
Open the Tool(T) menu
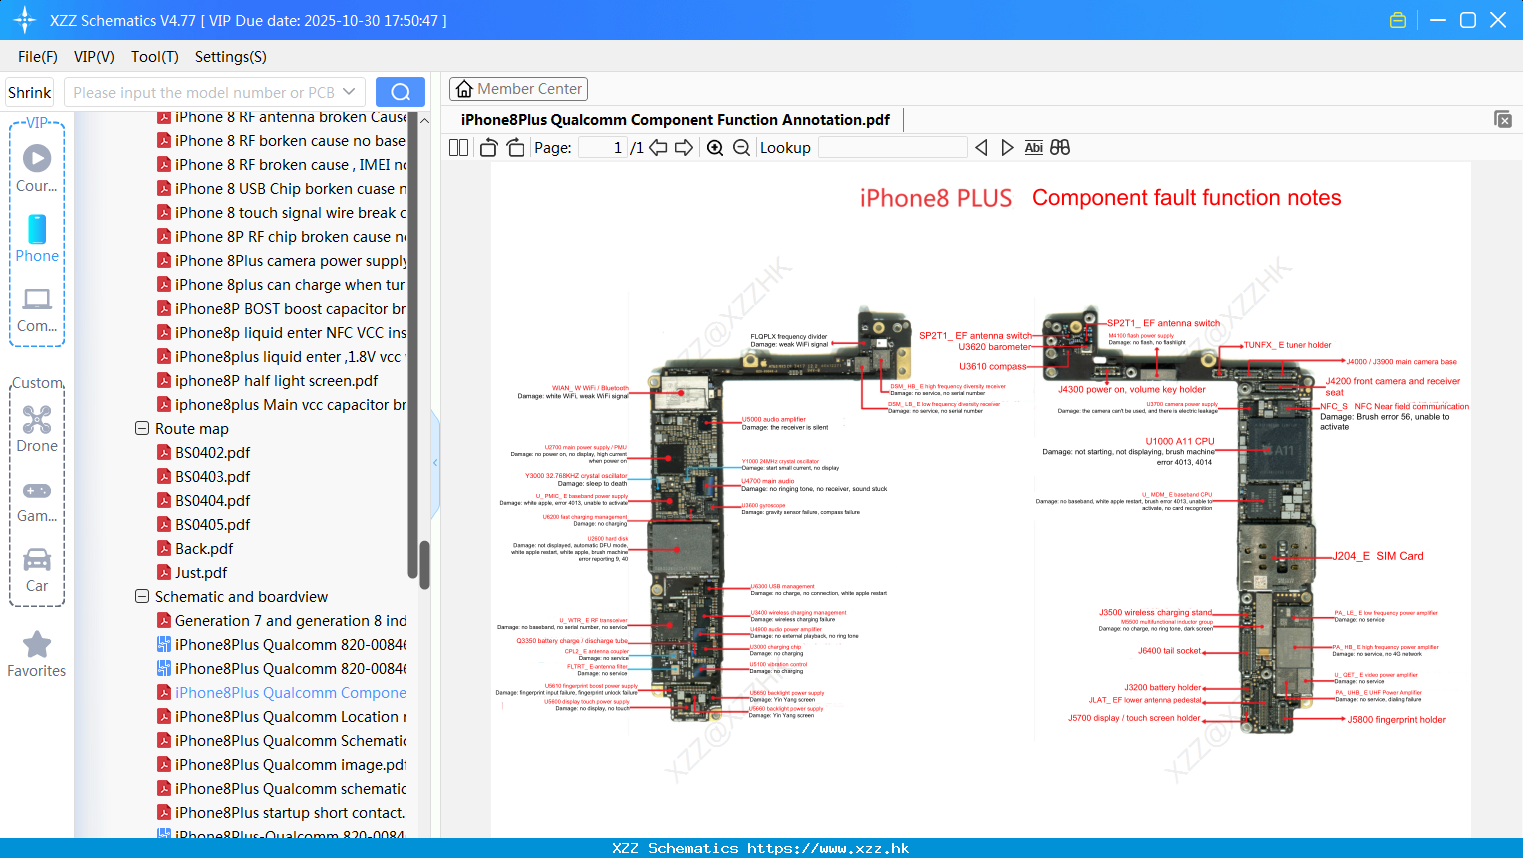pyautogui.click(x=155, y=57)
